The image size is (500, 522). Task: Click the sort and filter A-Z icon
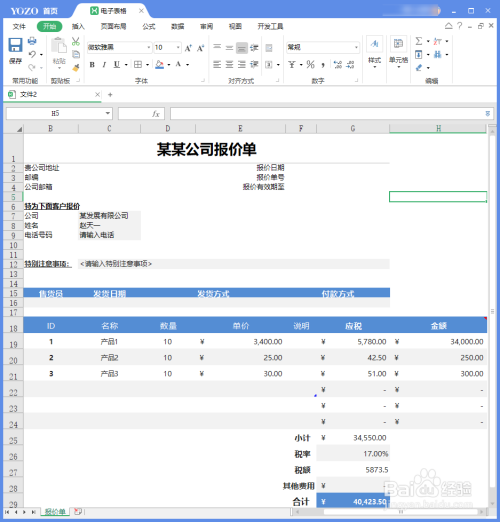[437, 41]
